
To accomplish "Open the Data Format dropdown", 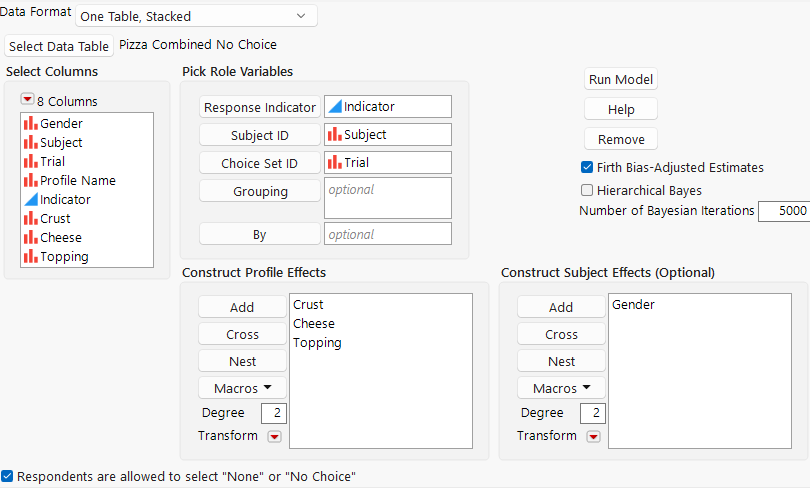I will (x=196, y=16).
